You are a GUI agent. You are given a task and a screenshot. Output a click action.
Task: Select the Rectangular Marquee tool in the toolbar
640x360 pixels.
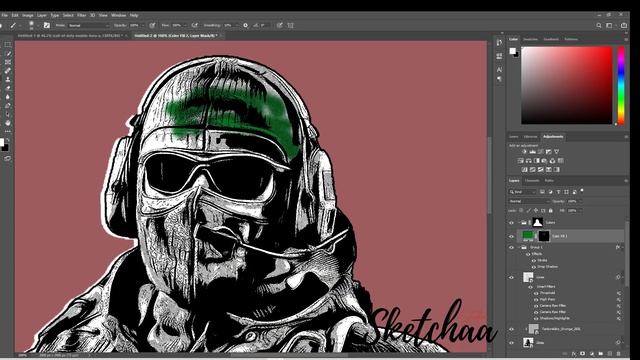click(x=8, y=44)
